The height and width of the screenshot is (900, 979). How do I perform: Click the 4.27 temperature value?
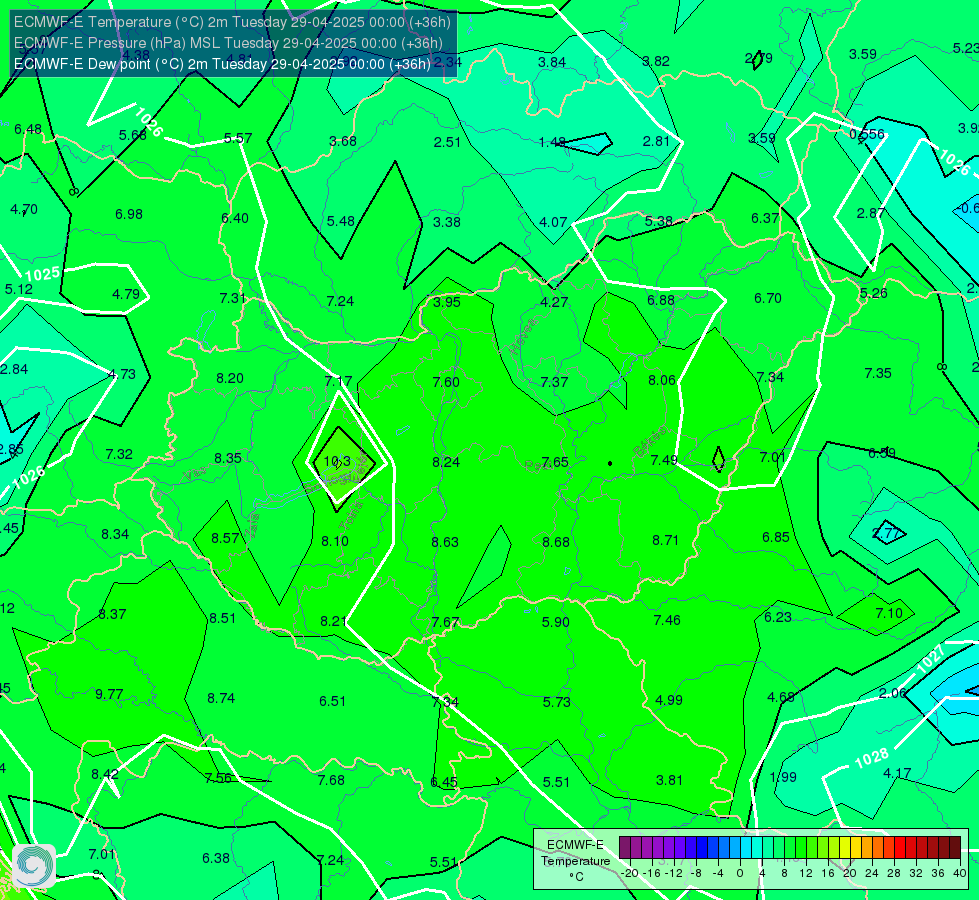click(554, 302)
